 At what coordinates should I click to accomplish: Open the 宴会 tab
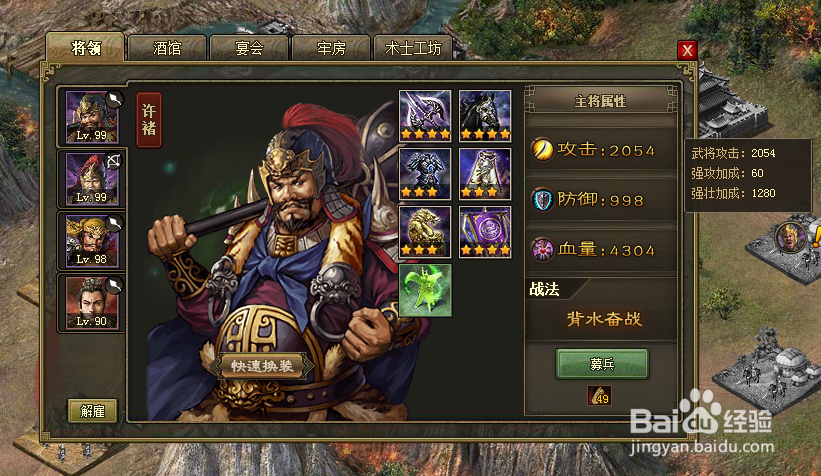(x=249, y=49)
